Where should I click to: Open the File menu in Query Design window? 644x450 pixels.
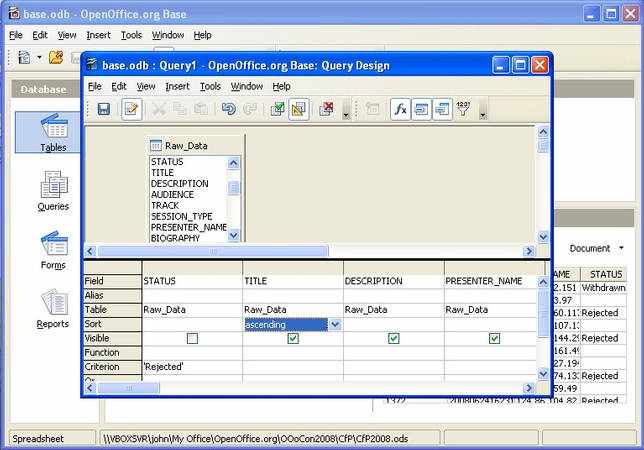94,86
